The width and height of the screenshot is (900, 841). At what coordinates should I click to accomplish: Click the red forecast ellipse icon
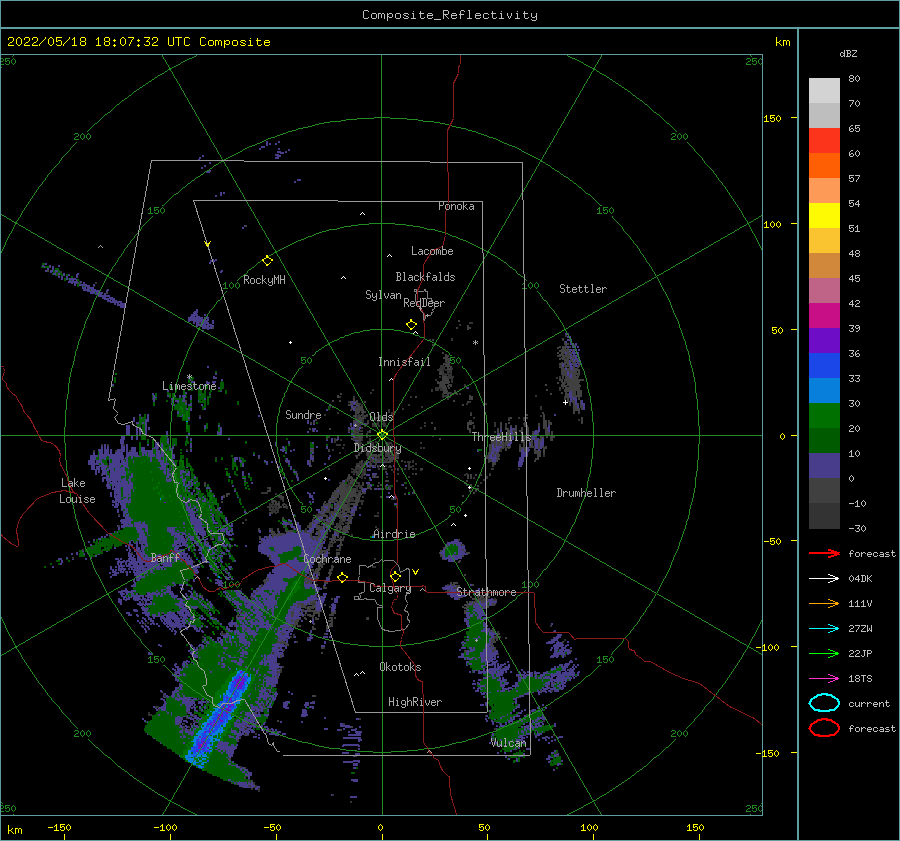824,728
